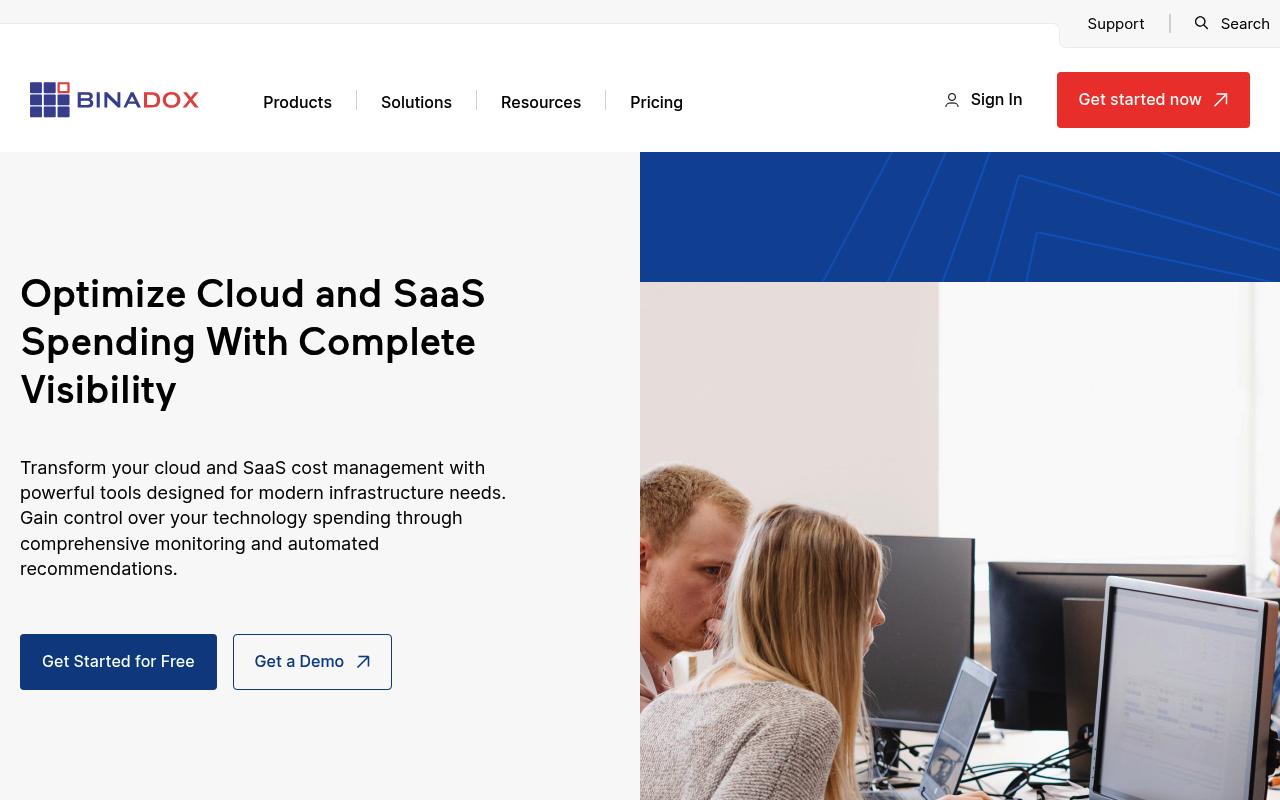Click the paragraph starting 'Transform your cloud'

tap(263, 518)
